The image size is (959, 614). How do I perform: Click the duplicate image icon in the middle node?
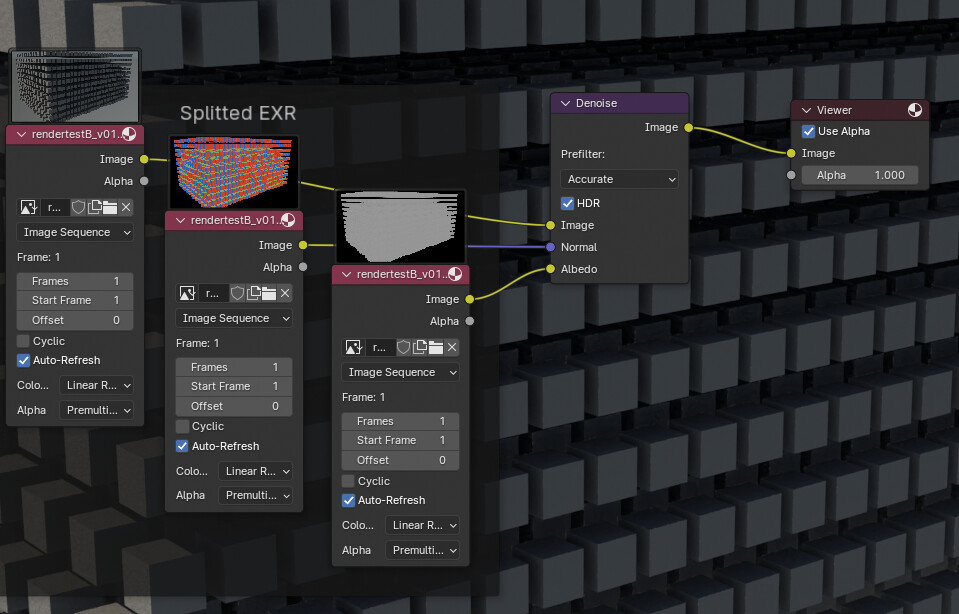pyautogui.click(x=253, y=292)
